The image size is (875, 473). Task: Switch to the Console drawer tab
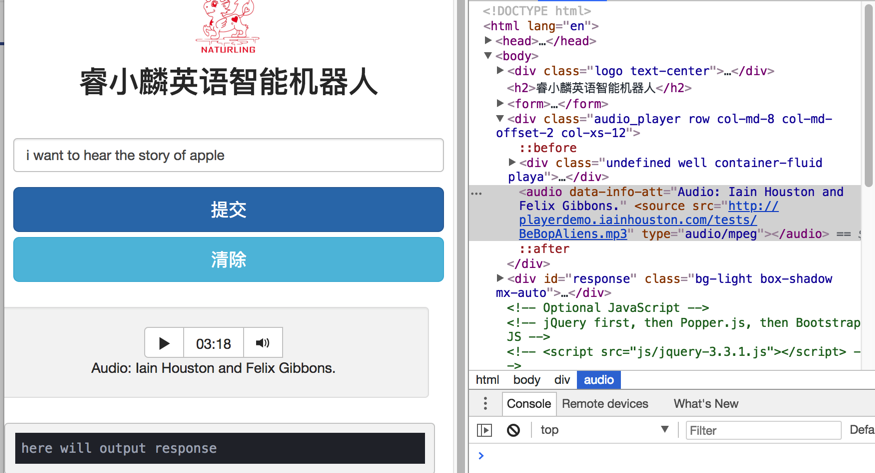coord(528,404)
